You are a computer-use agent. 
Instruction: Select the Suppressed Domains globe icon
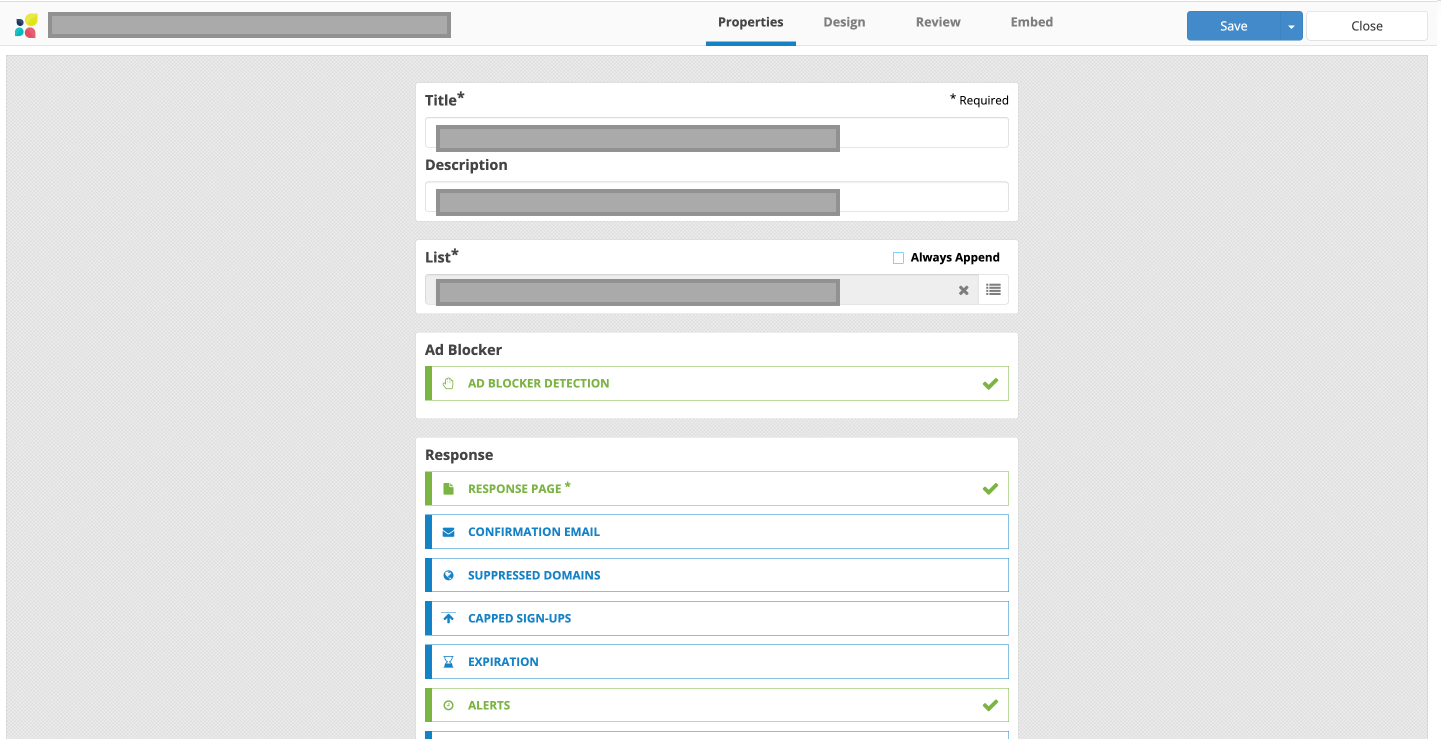(x=448, y=574)
